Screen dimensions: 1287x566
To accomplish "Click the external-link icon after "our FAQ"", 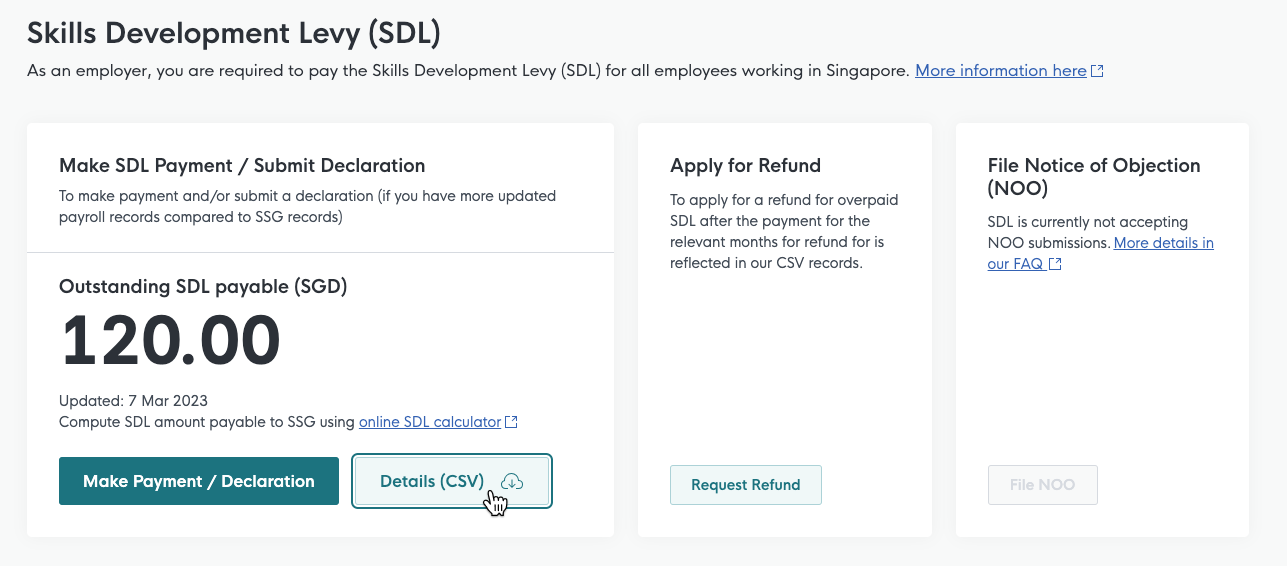I will [x=1055, y=265].
